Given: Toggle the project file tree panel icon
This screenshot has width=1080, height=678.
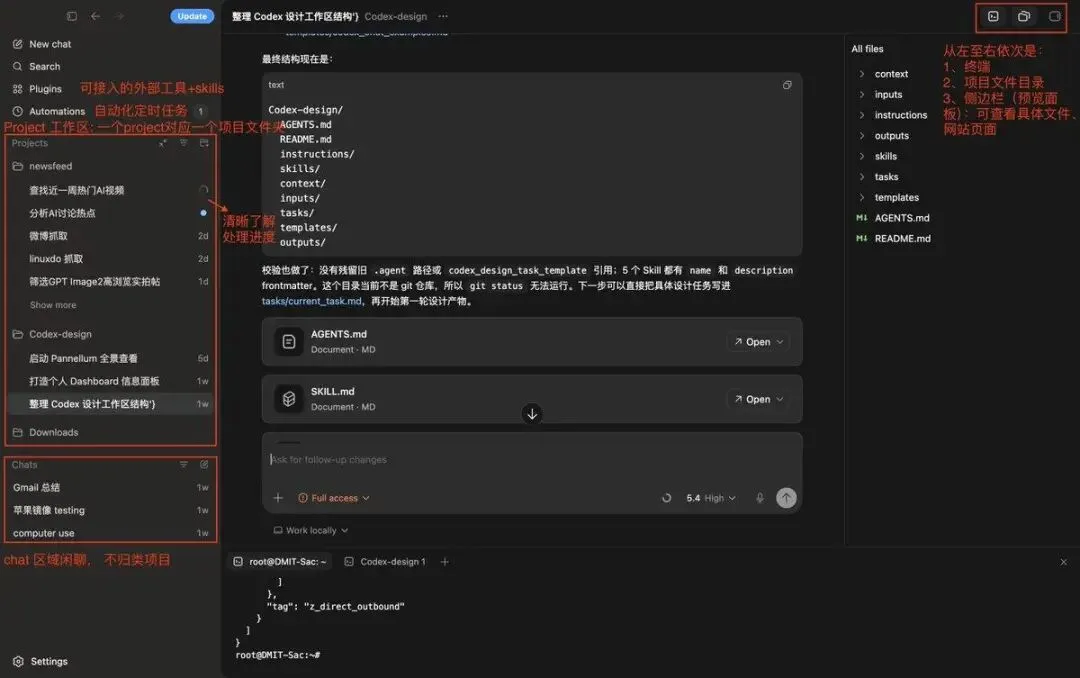Looking at the screenshot, I should point(1024,17).
